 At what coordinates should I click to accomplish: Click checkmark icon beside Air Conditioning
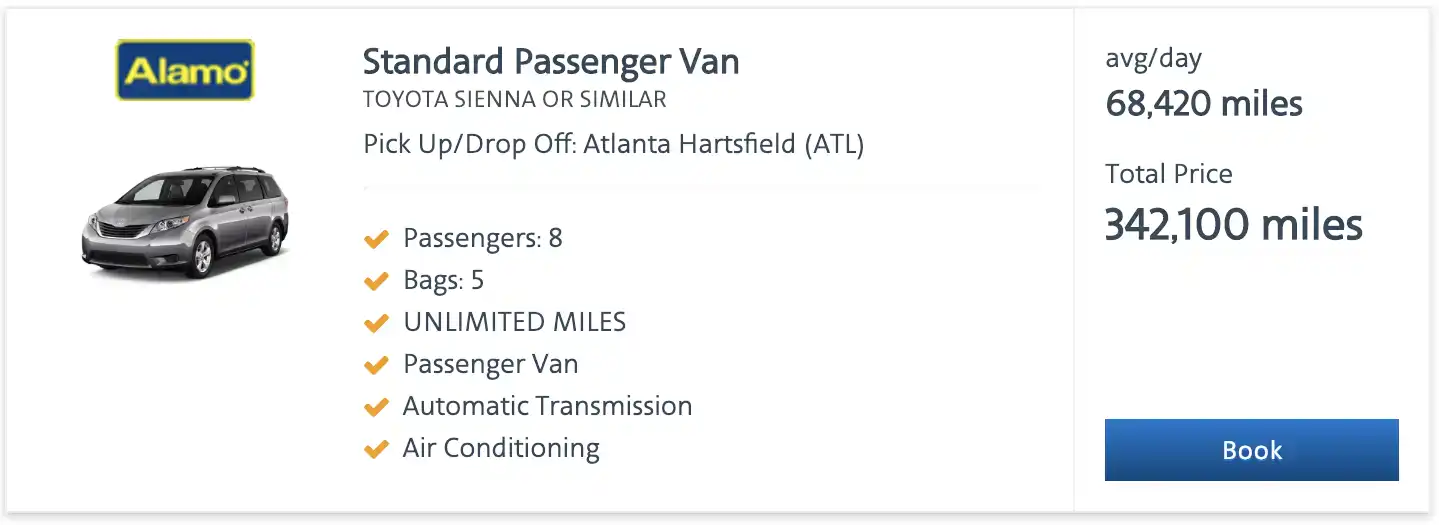click(x=376, y=449)
